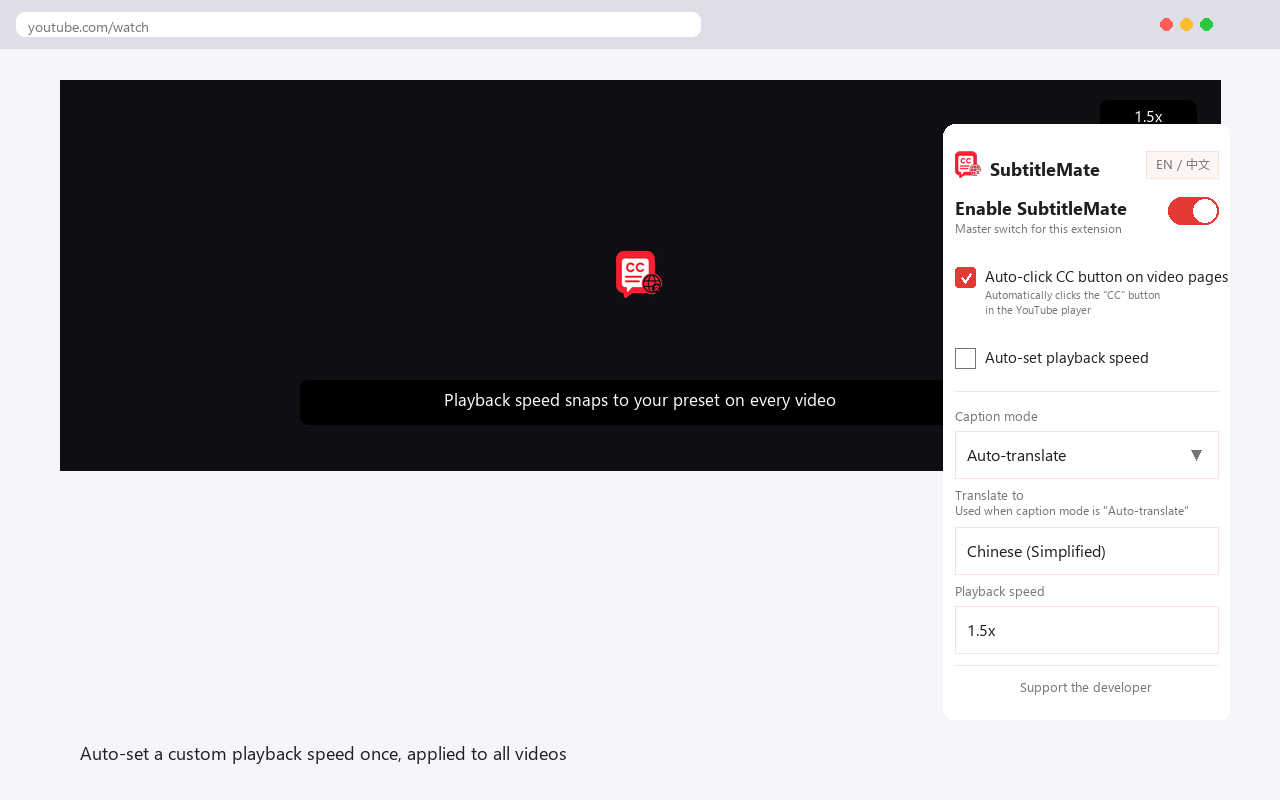Click the youtube.com/watch address bar
1280x800 pixels.
[x=358, y=25]
